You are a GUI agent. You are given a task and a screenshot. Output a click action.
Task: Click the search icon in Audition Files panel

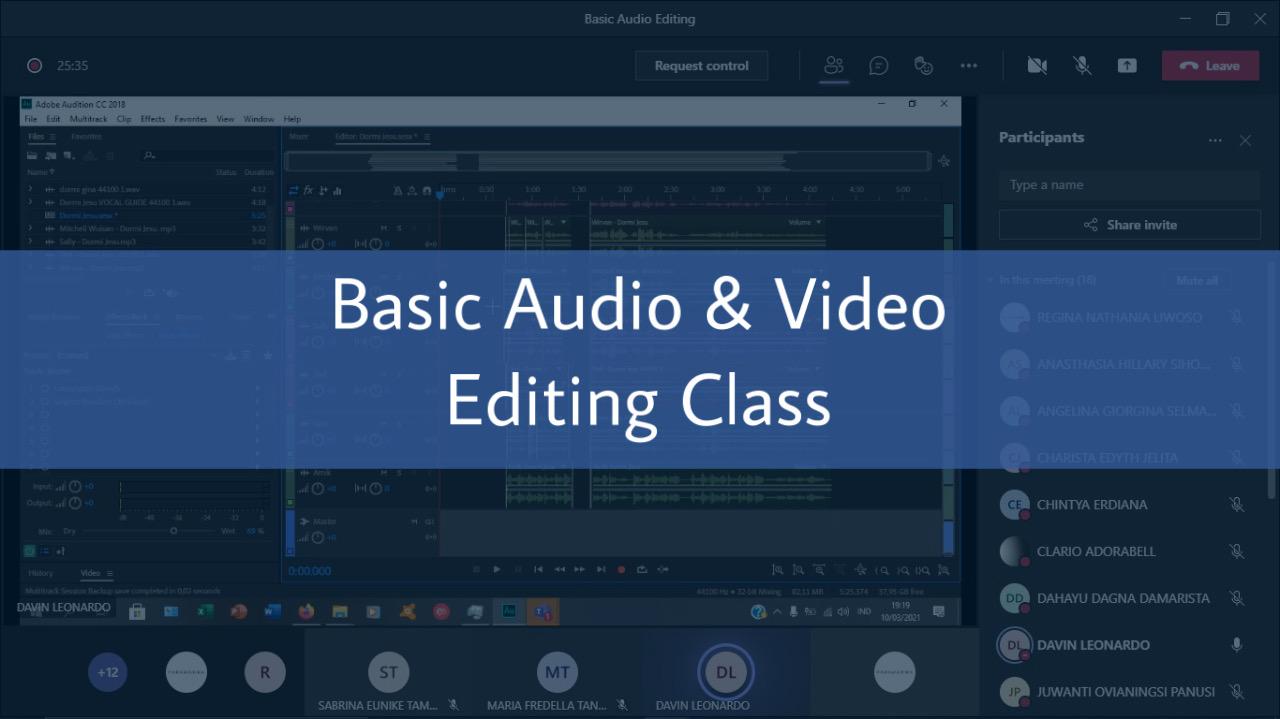[149, 156]
